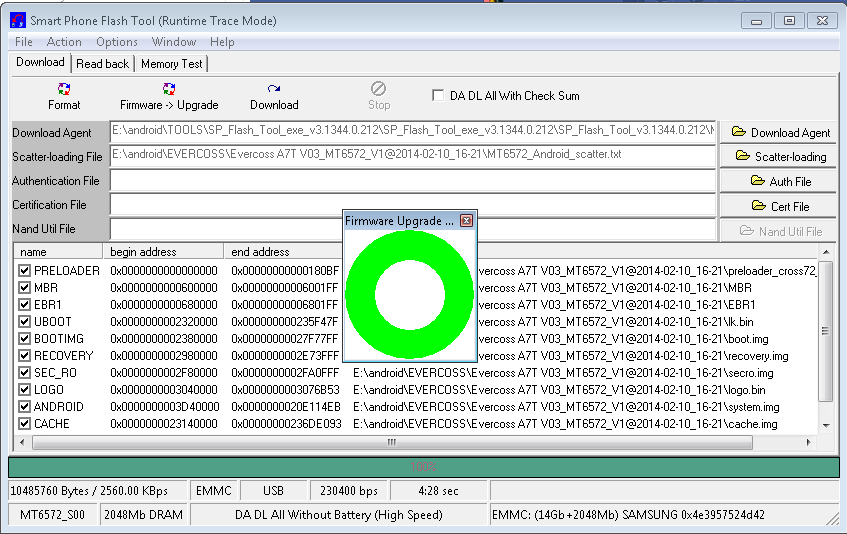The width and height of the screenshot is (847, 534).
Task: Click the 100% progress bar
Action: click(424, 467)
